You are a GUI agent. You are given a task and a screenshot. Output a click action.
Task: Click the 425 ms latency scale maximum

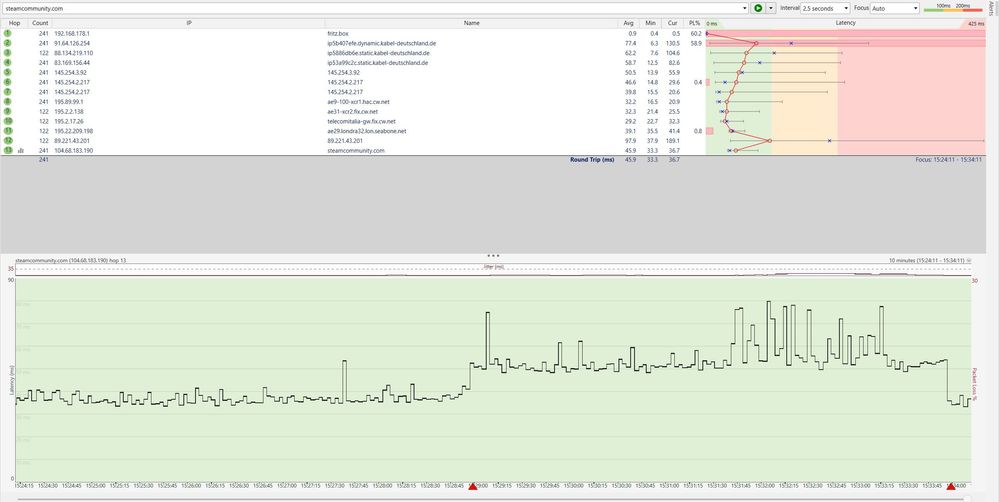pyautogui.click(x=975, y=24)
